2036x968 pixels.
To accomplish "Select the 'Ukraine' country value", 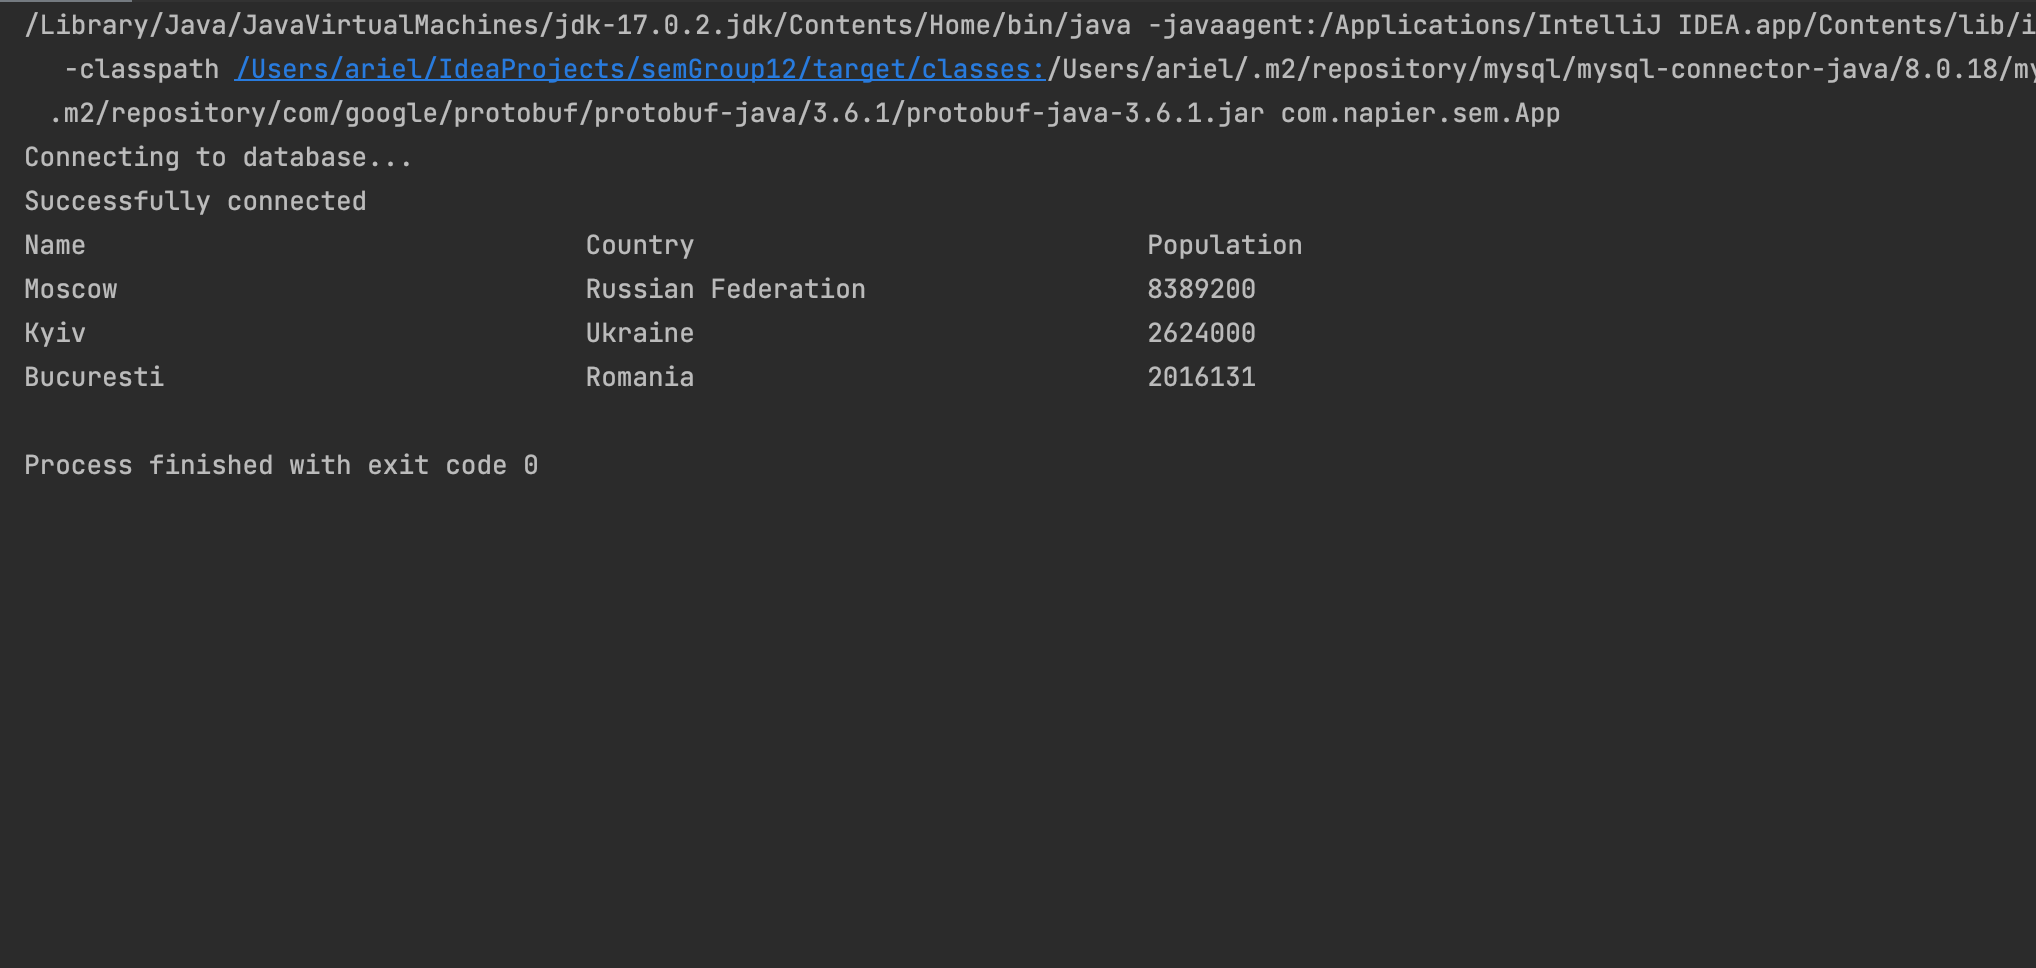I will 640,333.
